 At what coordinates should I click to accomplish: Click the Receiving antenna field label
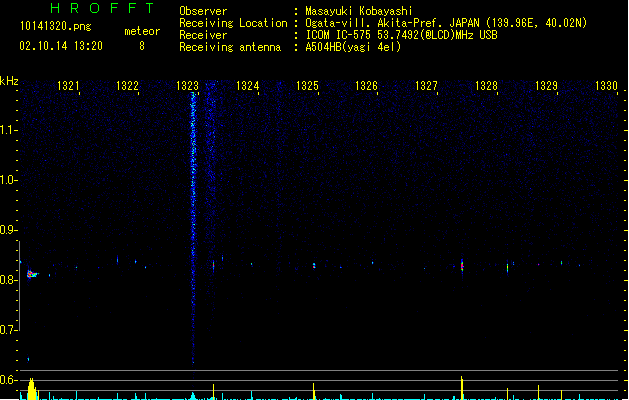point(230,47)
